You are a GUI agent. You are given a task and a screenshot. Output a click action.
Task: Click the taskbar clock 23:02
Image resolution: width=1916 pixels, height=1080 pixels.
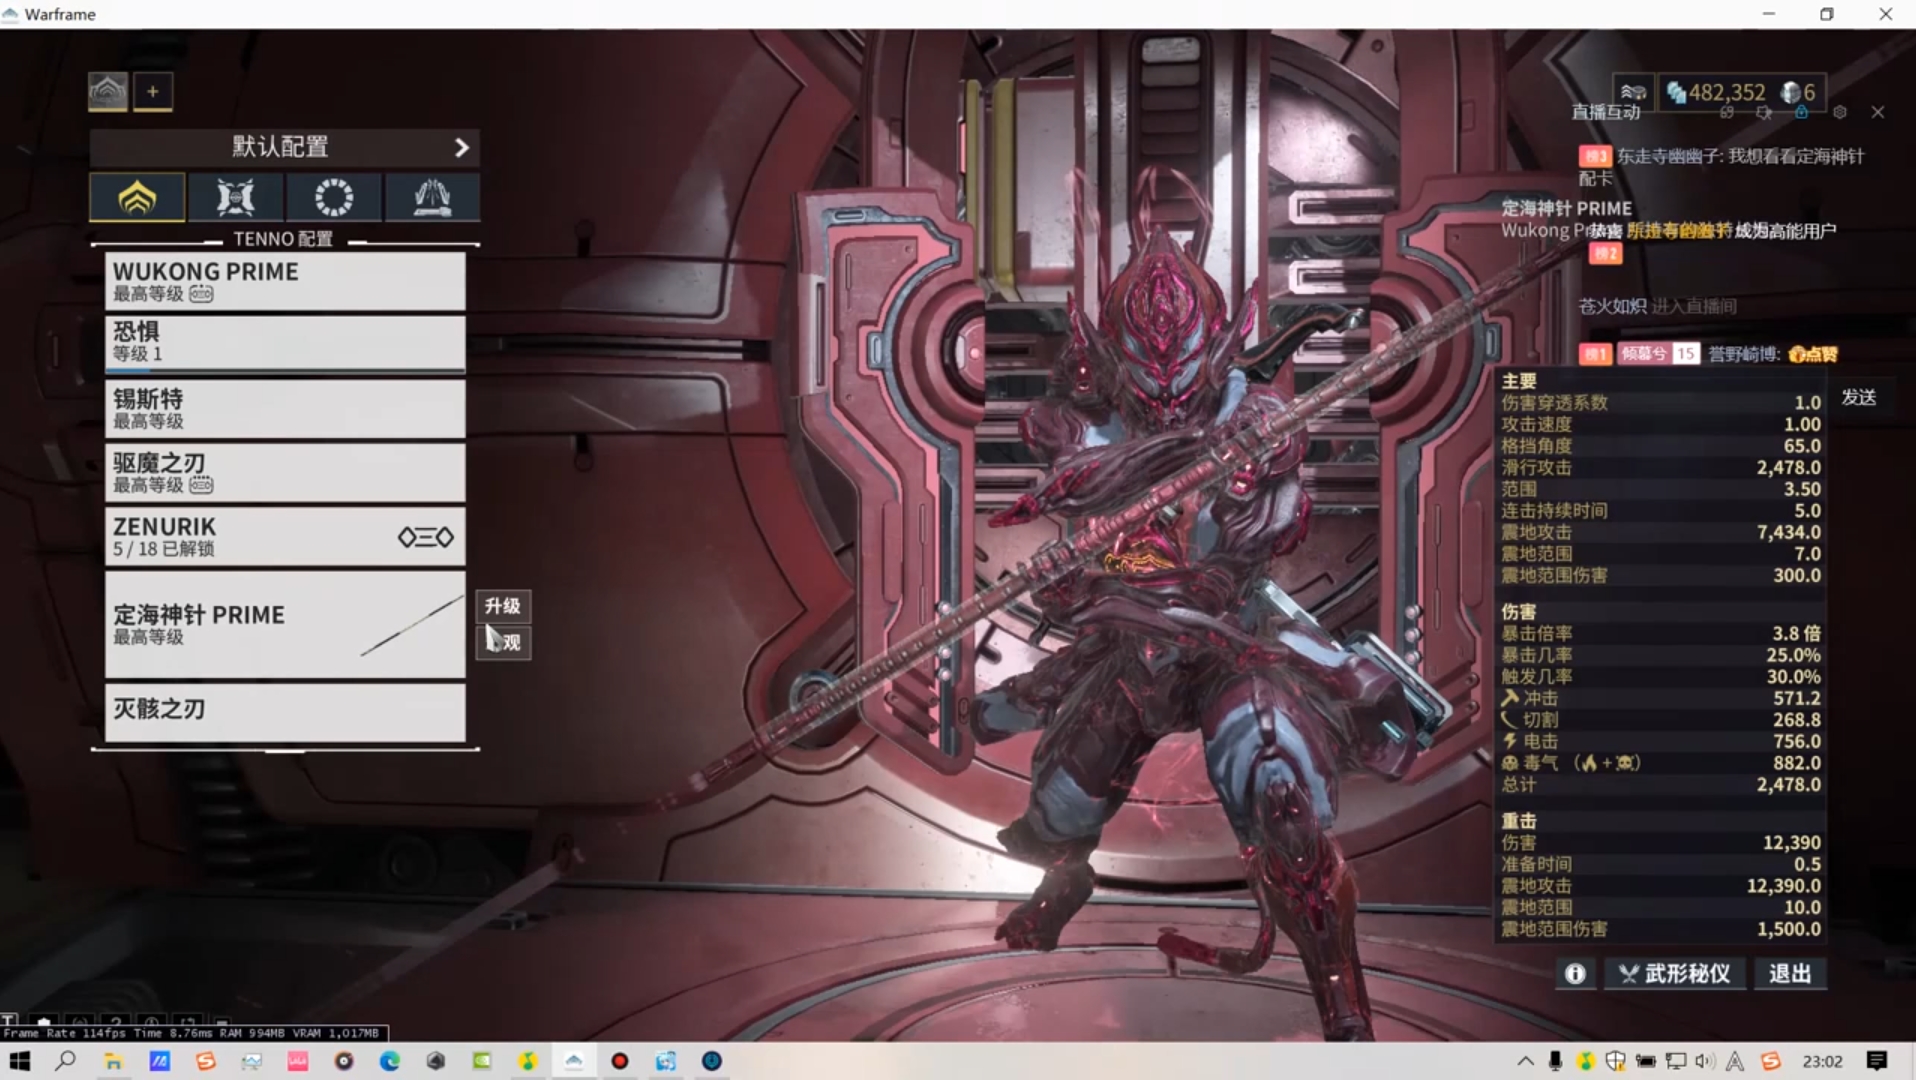tap(1822, 1061)
